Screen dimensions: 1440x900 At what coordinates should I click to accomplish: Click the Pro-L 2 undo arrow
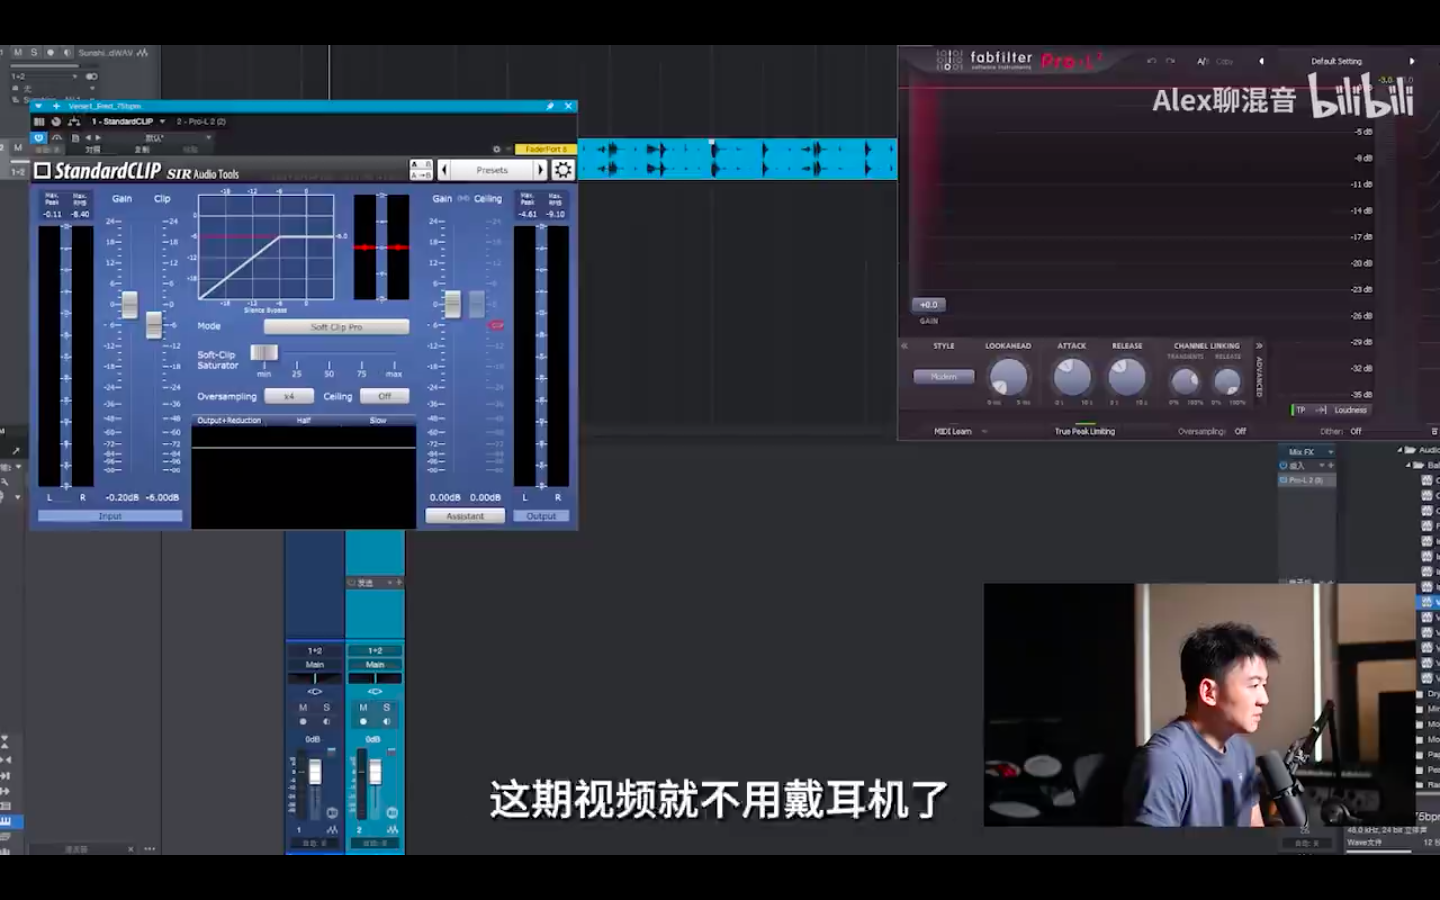pyautogui.click(x=1151, y=61)
